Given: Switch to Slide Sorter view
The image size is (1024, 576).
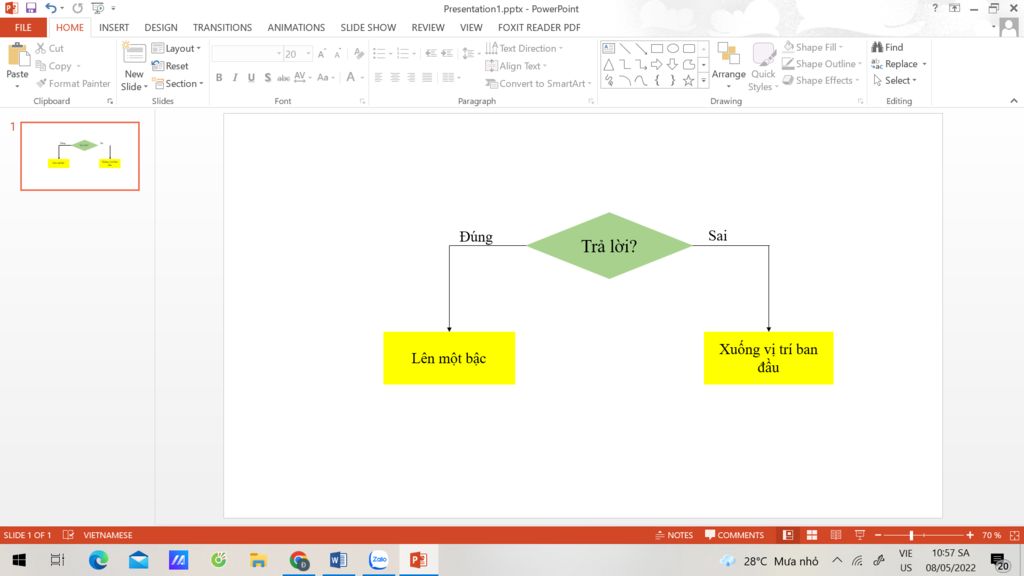Looking at the screenshot, I should [x=812, y=535].
